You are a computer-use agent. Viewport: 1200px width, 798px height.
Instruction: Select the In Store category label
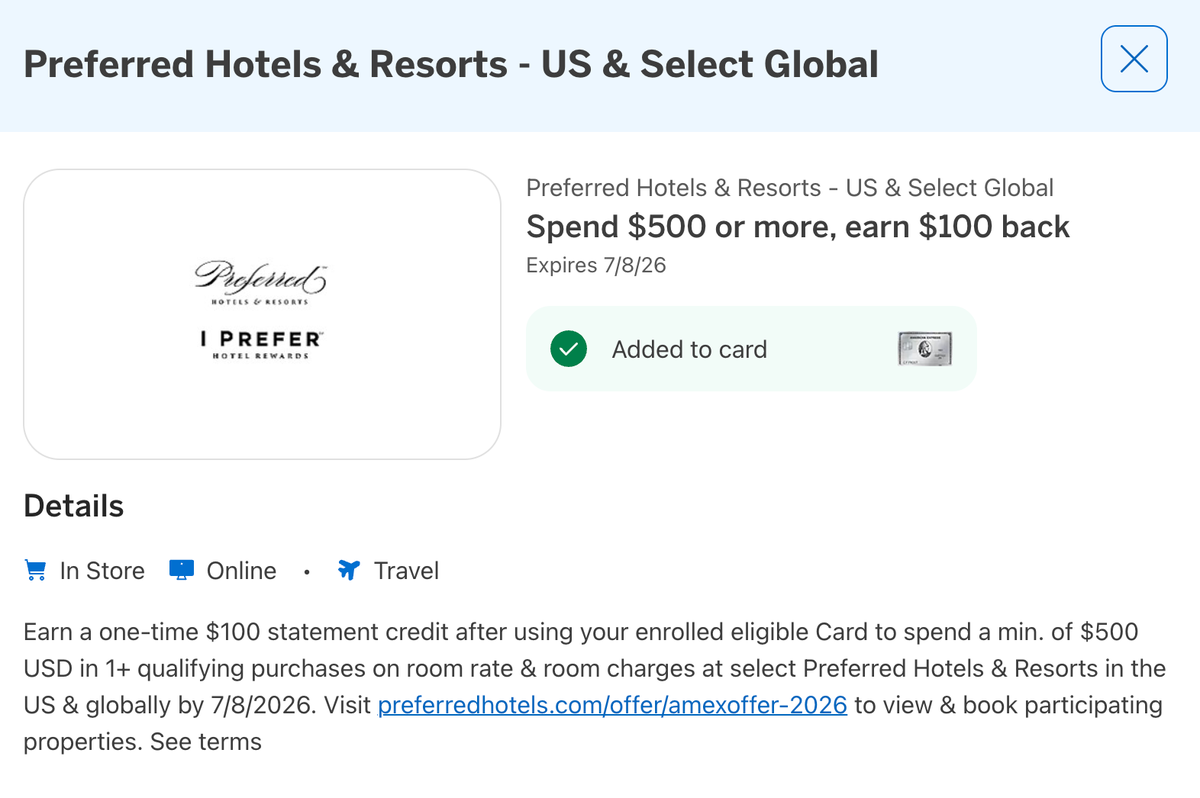(x=101, y=570)
